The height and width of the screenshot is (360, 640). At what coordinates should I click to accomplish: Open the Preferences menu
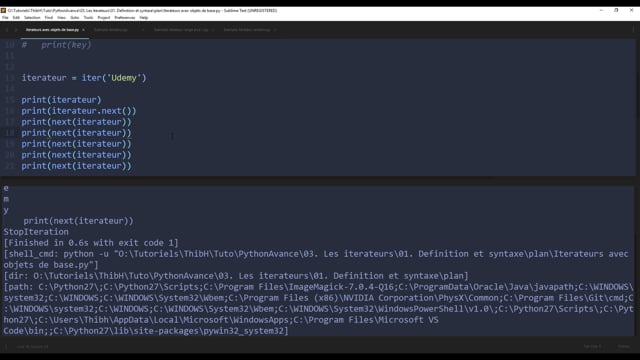pos(124,18)
